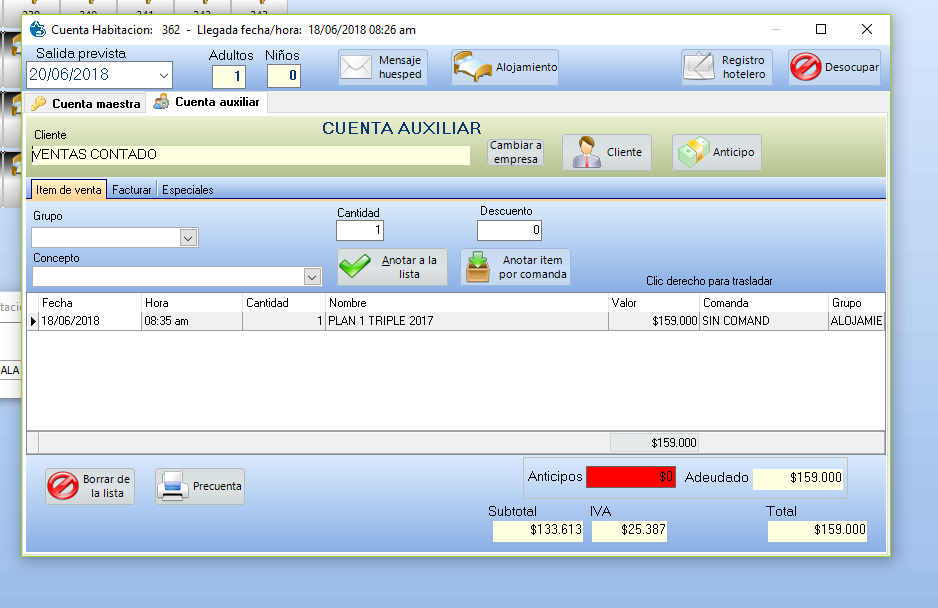Viewport: 938px width, 608px height.
Task: Open Registro hotelero notepad icon
Action: tap(700, 68)
